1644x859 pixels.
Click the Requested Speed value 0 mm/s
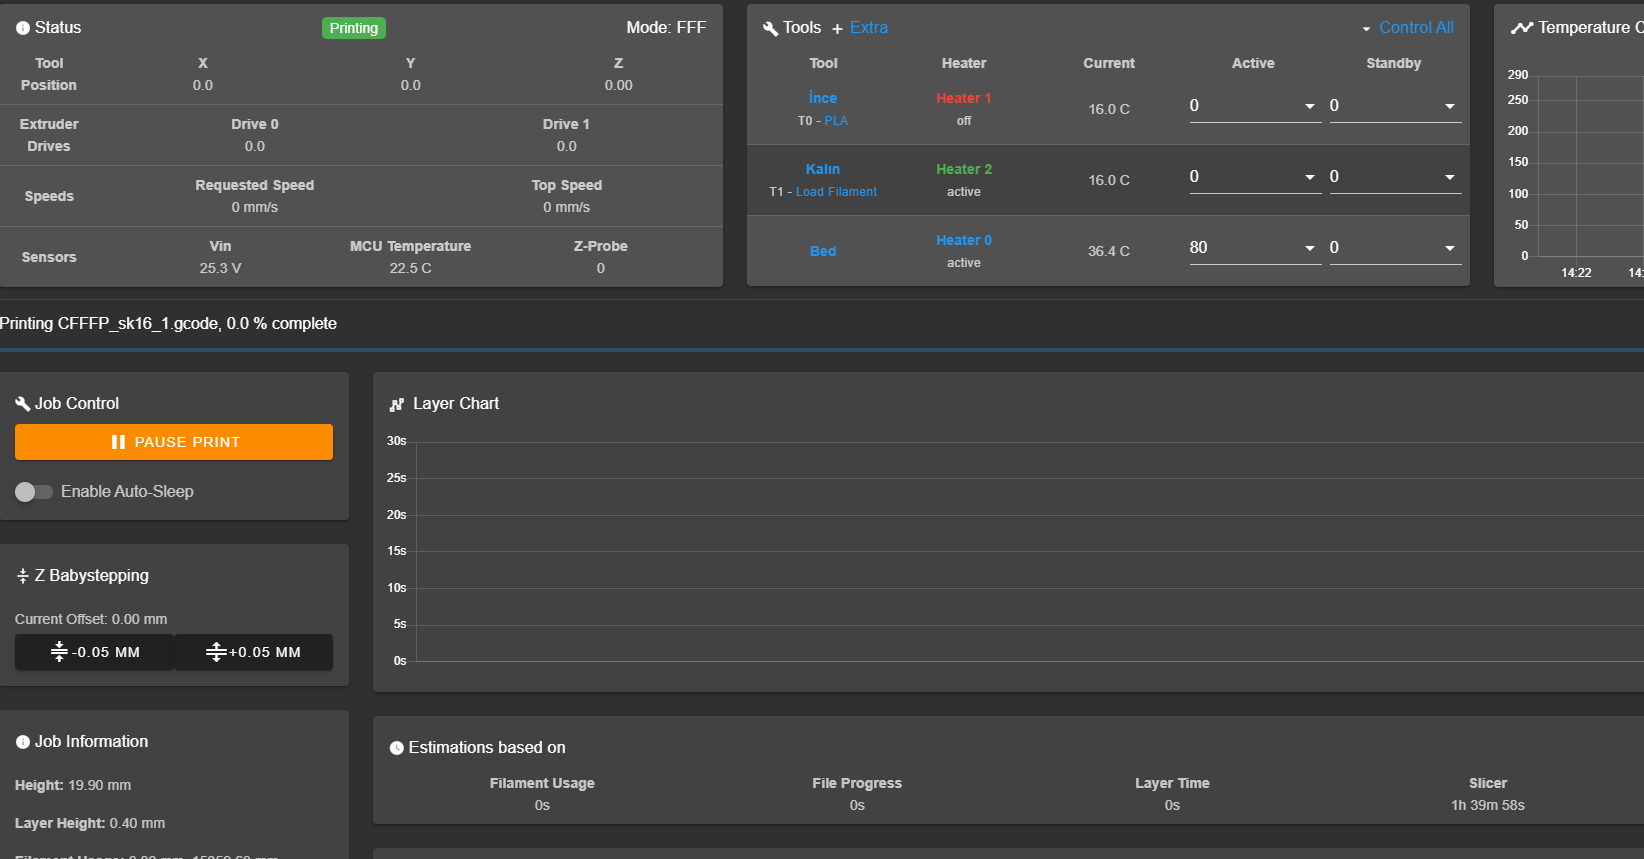click(255, 207)
